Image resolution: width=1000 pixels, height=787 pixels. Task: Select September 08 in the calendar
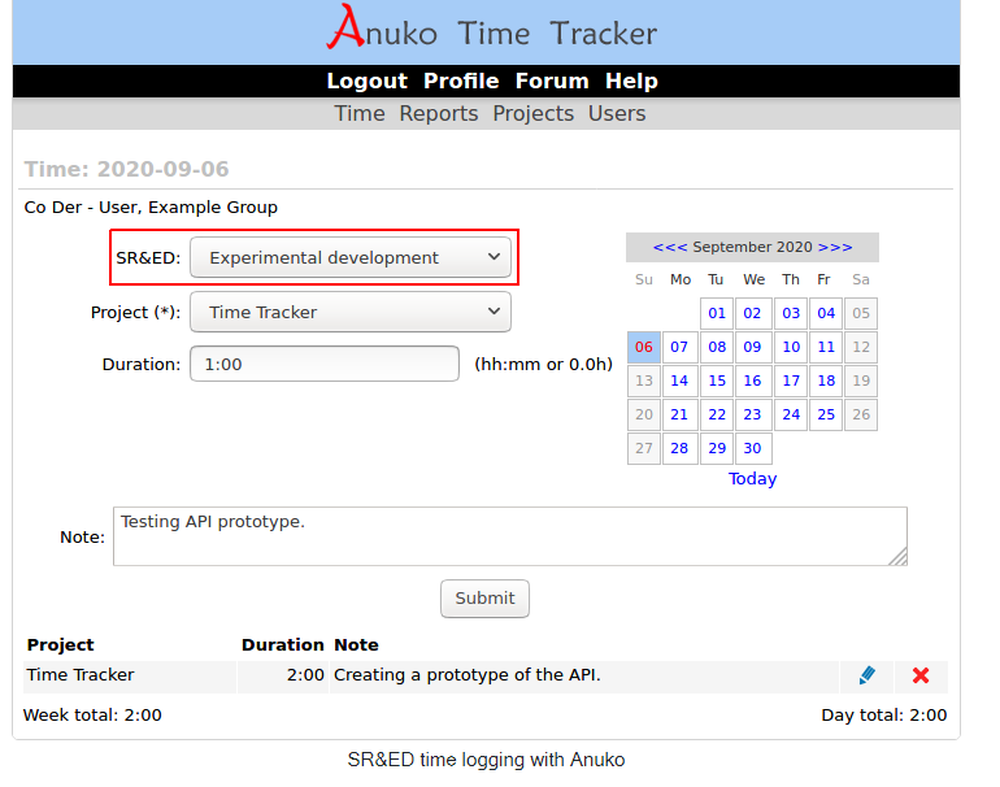pyautogui.click(x=717, y=347)
